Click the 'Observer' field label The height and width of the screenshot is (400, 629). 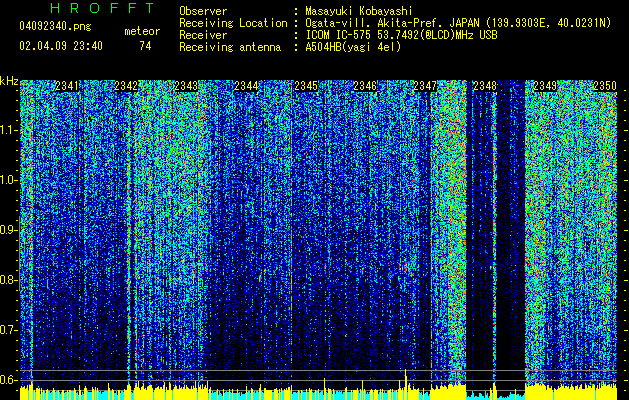click(x=203, y=11)
